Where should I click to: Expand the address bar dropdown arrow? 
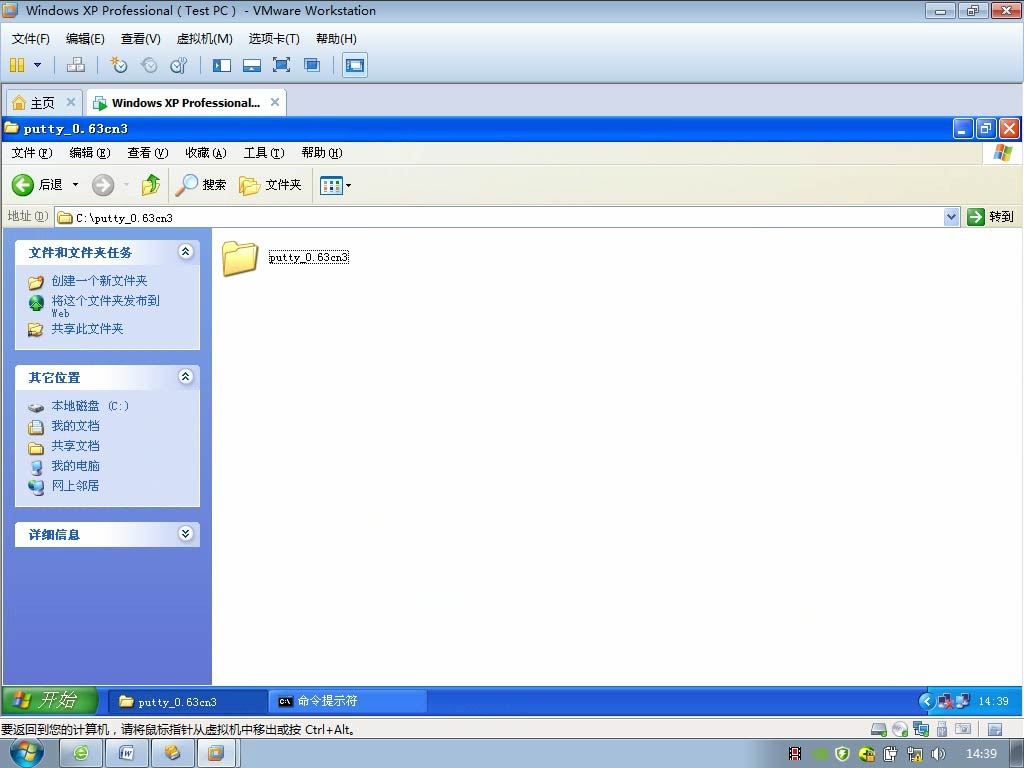[952, 217]
